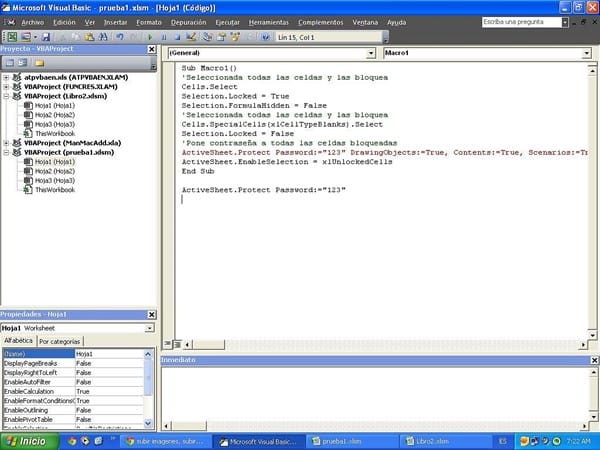Switch to the Por categorías tab
Screen dimensions: 600x450
[x=61, y=341]
